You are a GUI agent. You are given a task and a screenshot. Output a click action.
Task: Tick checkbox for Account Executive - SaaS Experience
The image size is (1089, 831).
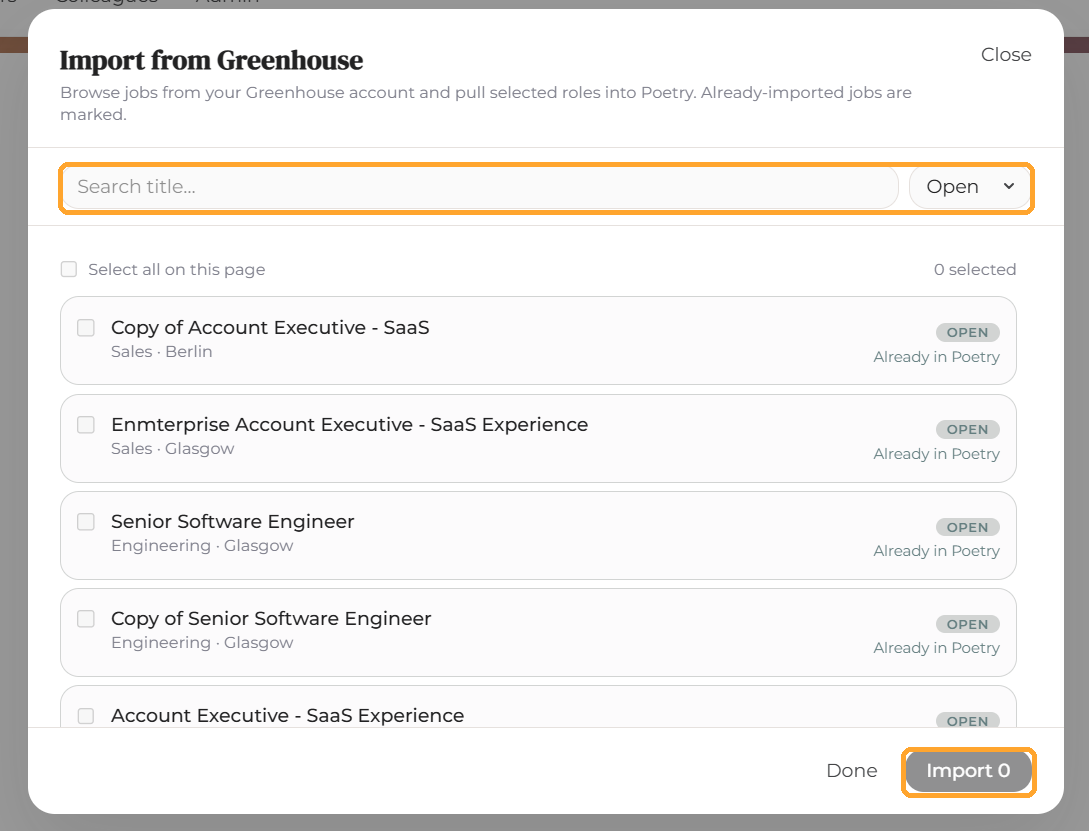[85, 716]
